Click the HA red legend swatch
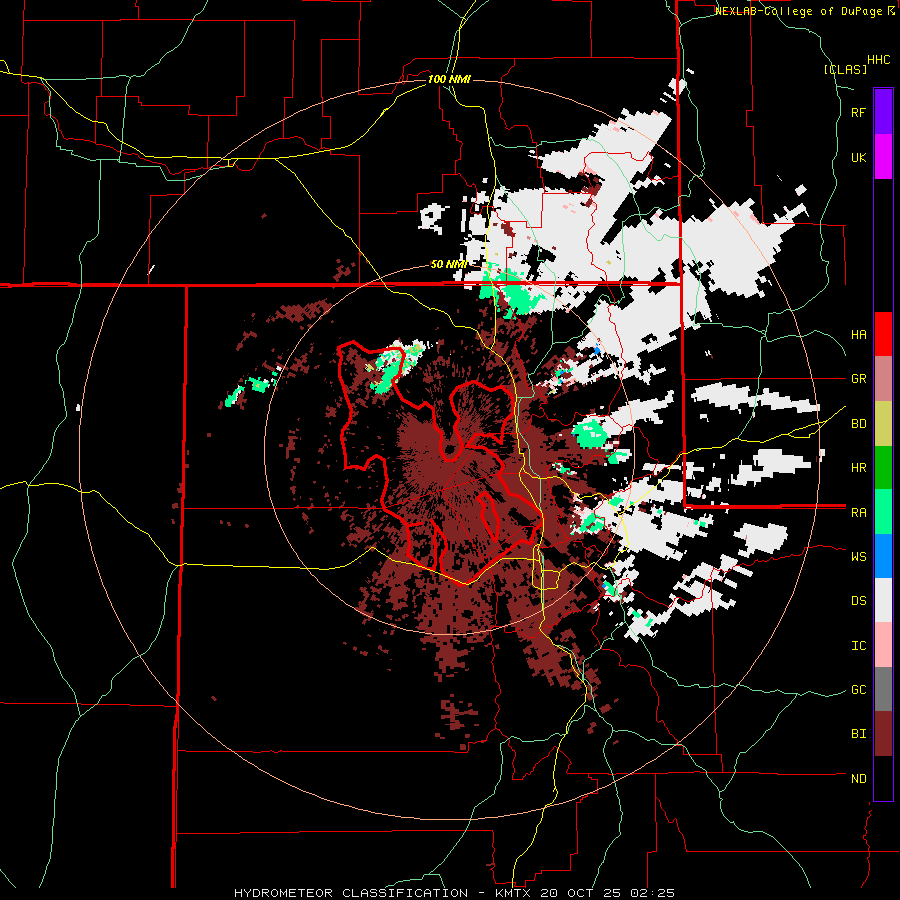 click(x=883, y=334)
